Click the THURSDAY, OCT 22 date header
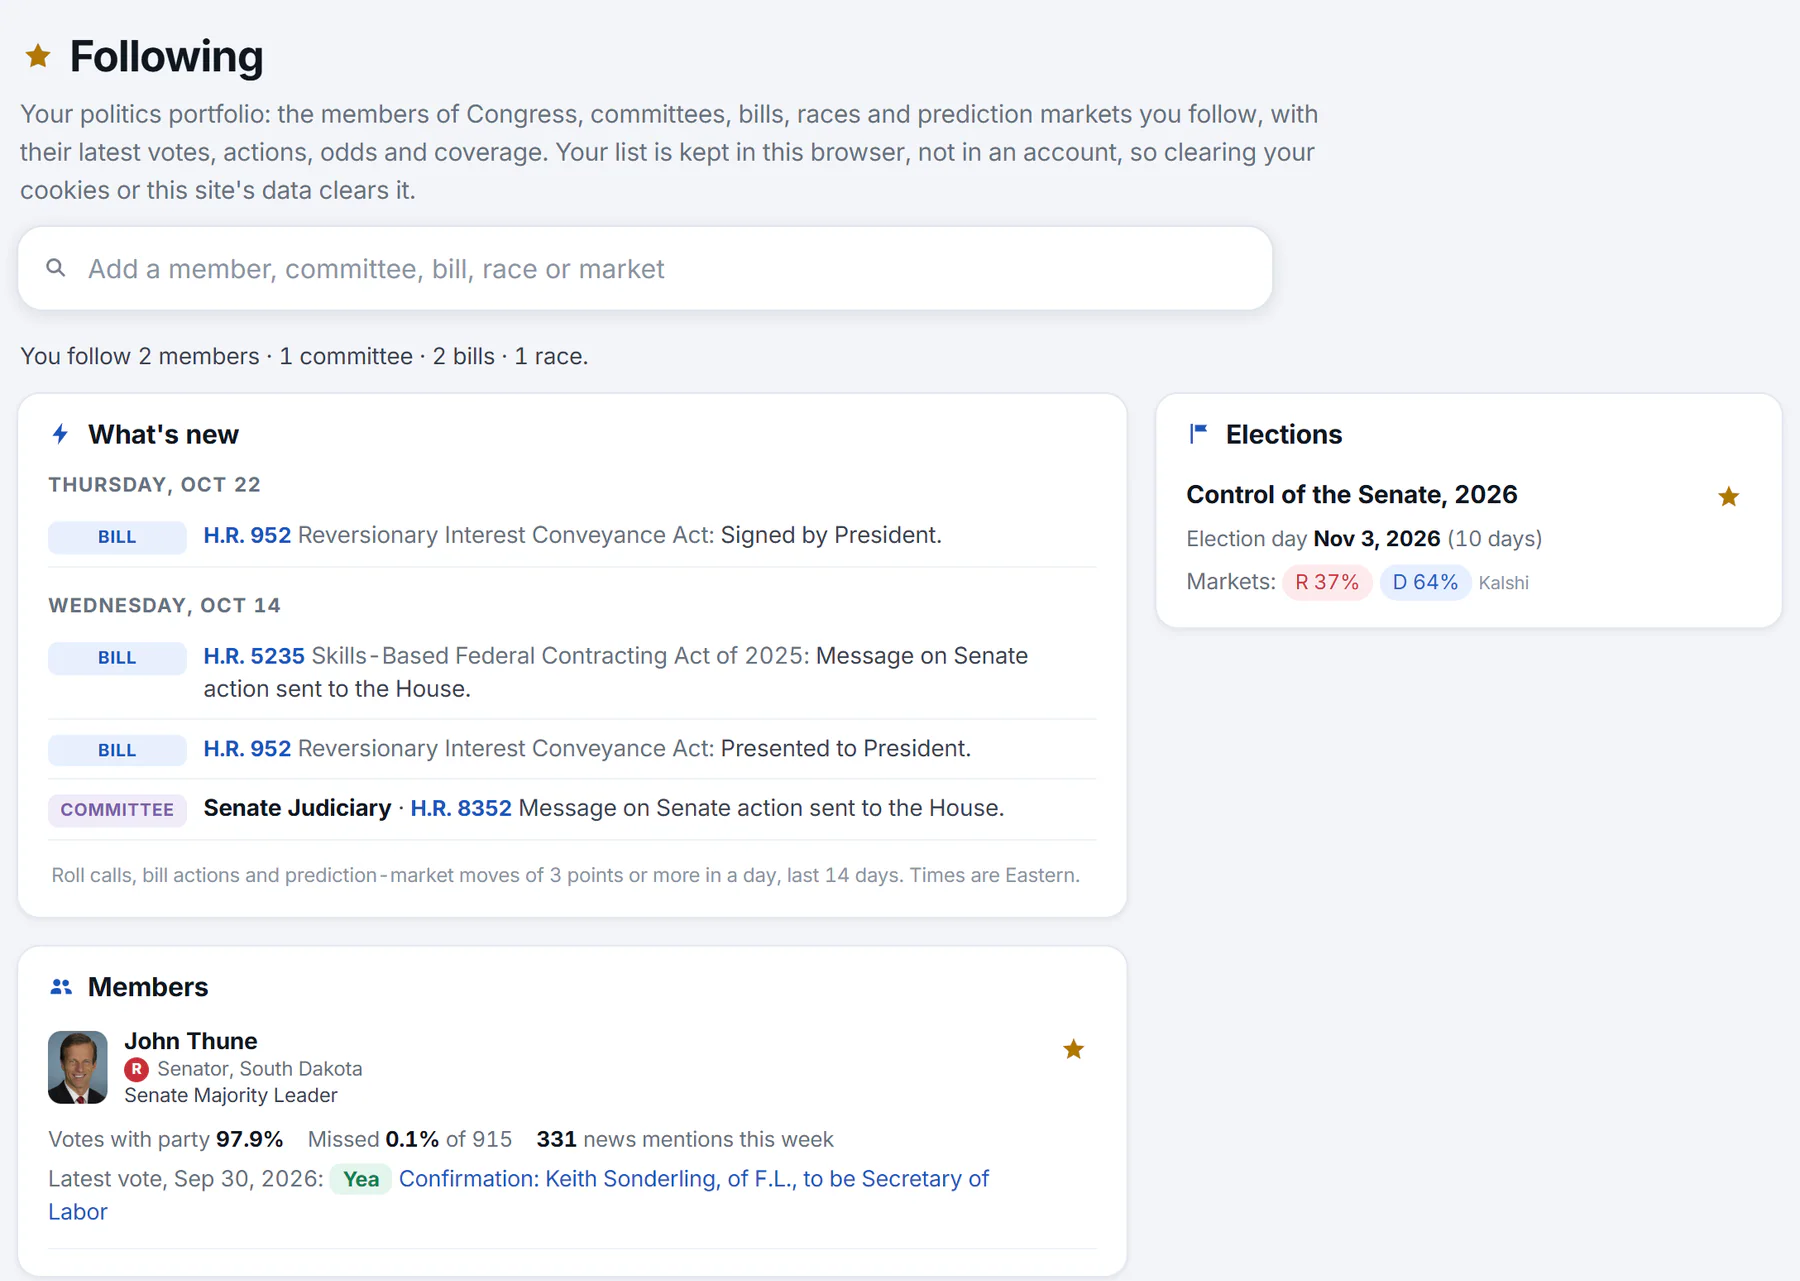1800x1281 pixels. [154, 484]
